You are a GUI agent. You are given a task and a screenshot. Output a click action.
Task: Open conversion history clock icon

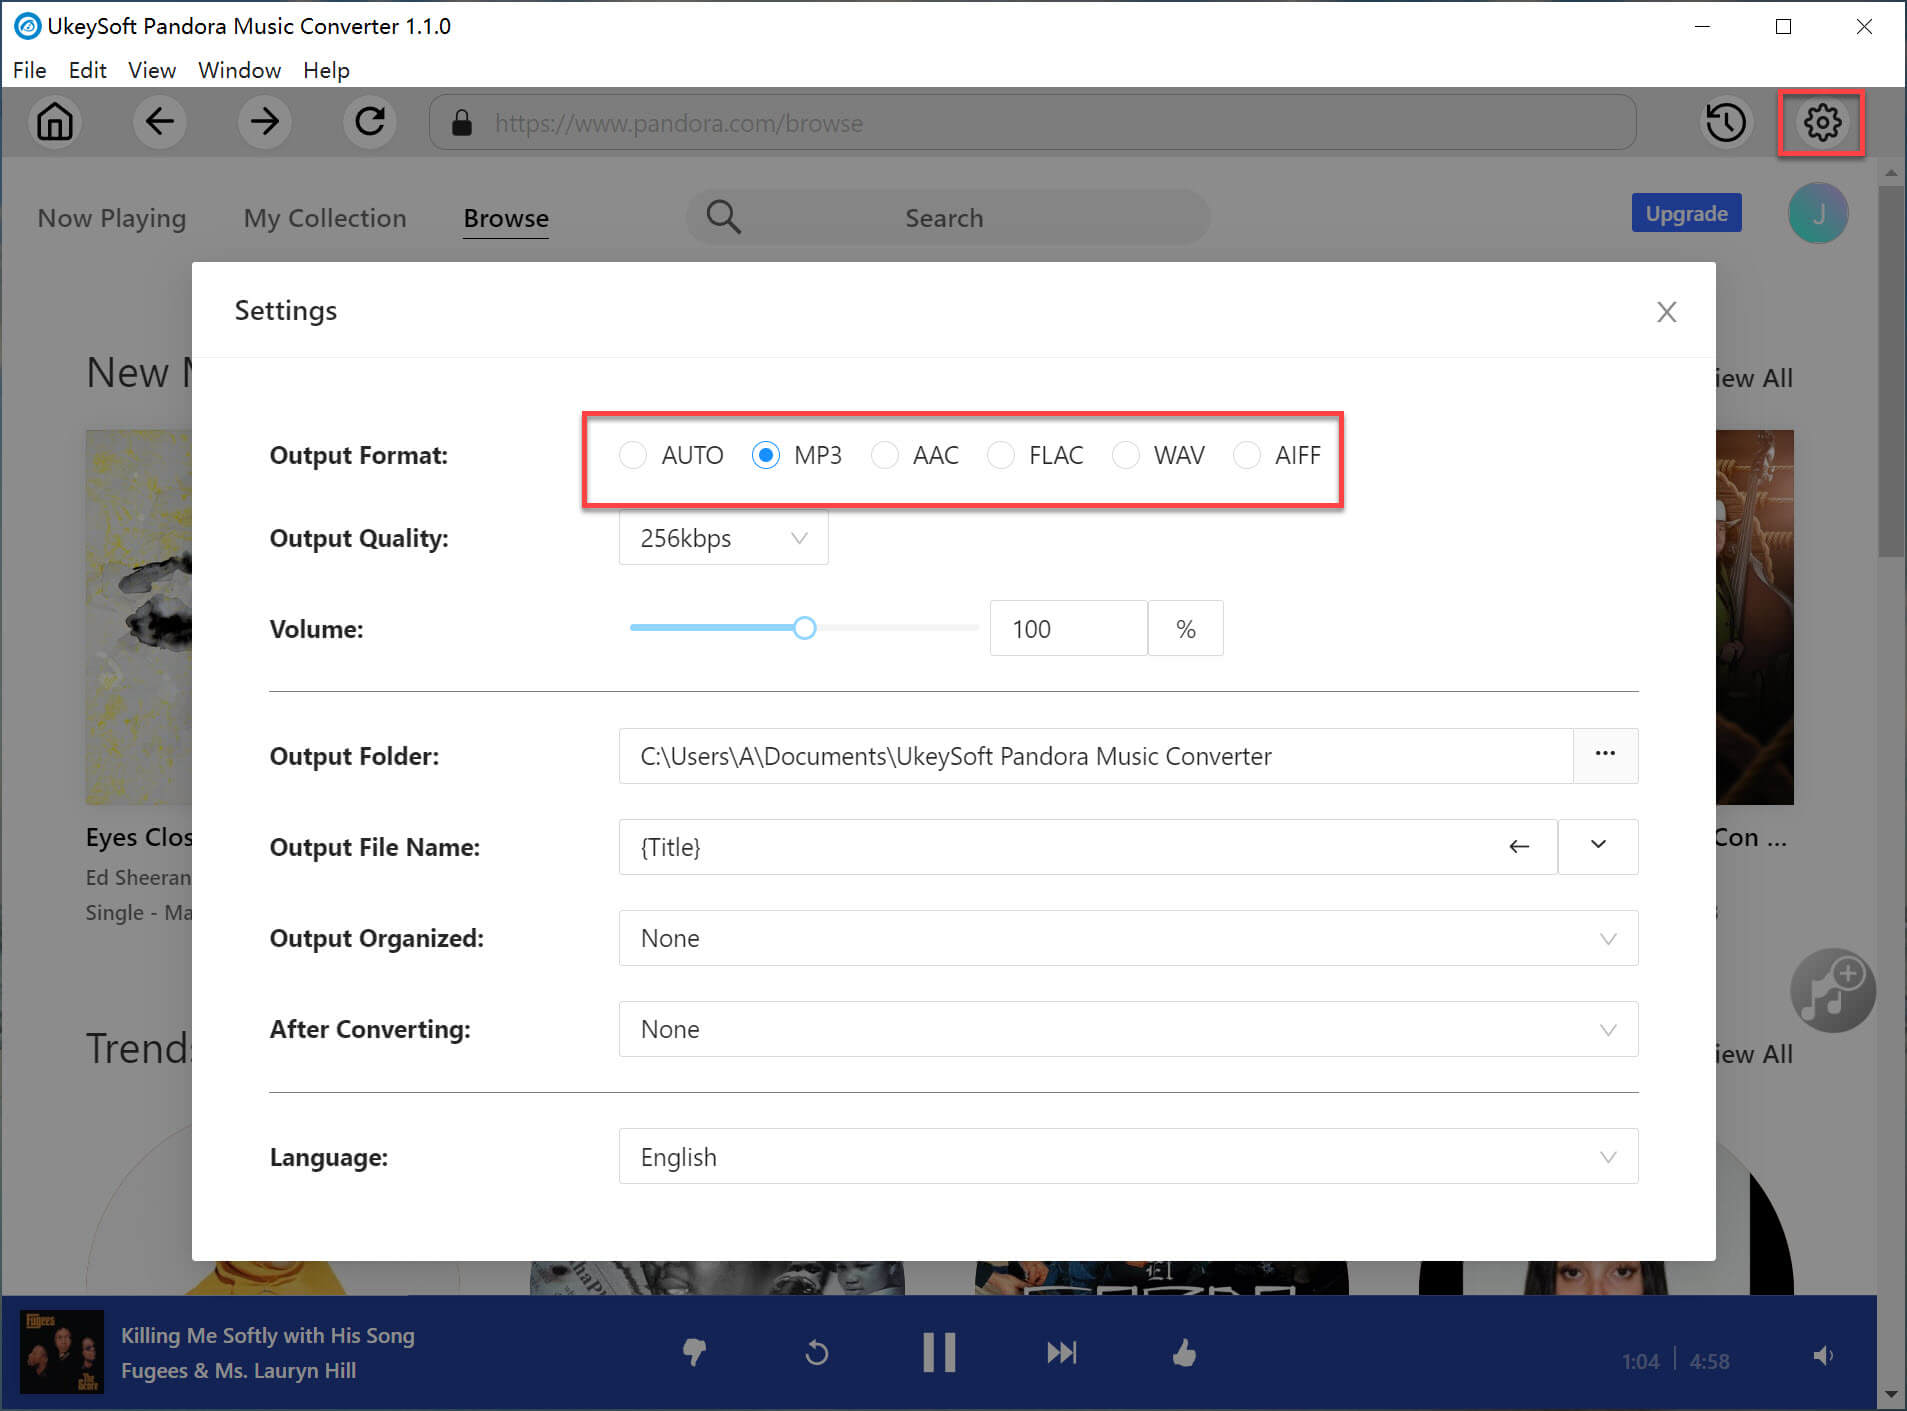pos(1726,122)
